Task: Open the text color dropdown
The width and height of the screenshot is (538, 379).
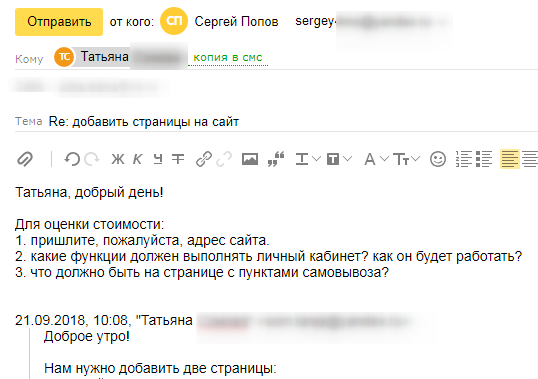Action: pyautogui.click(x=308, y=159)
